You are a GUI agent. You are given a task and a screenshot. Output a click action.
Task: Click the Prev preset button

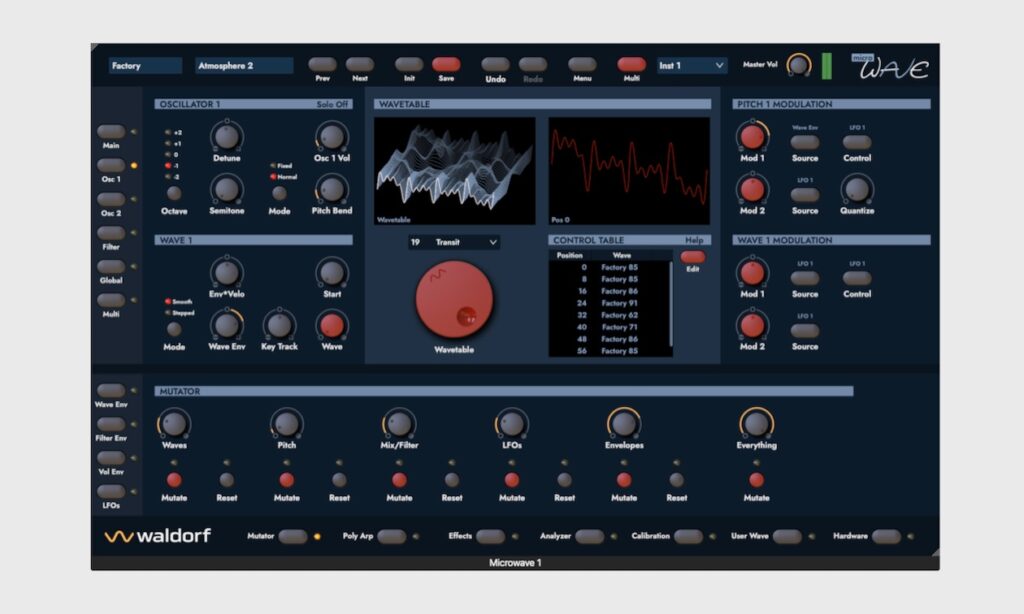click(x=322, y=65)
